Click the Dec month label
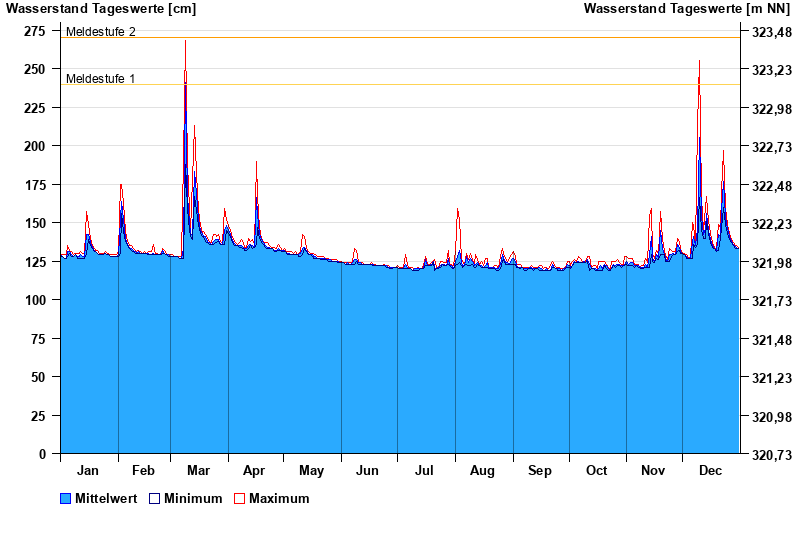 click(x=710, y=471)
